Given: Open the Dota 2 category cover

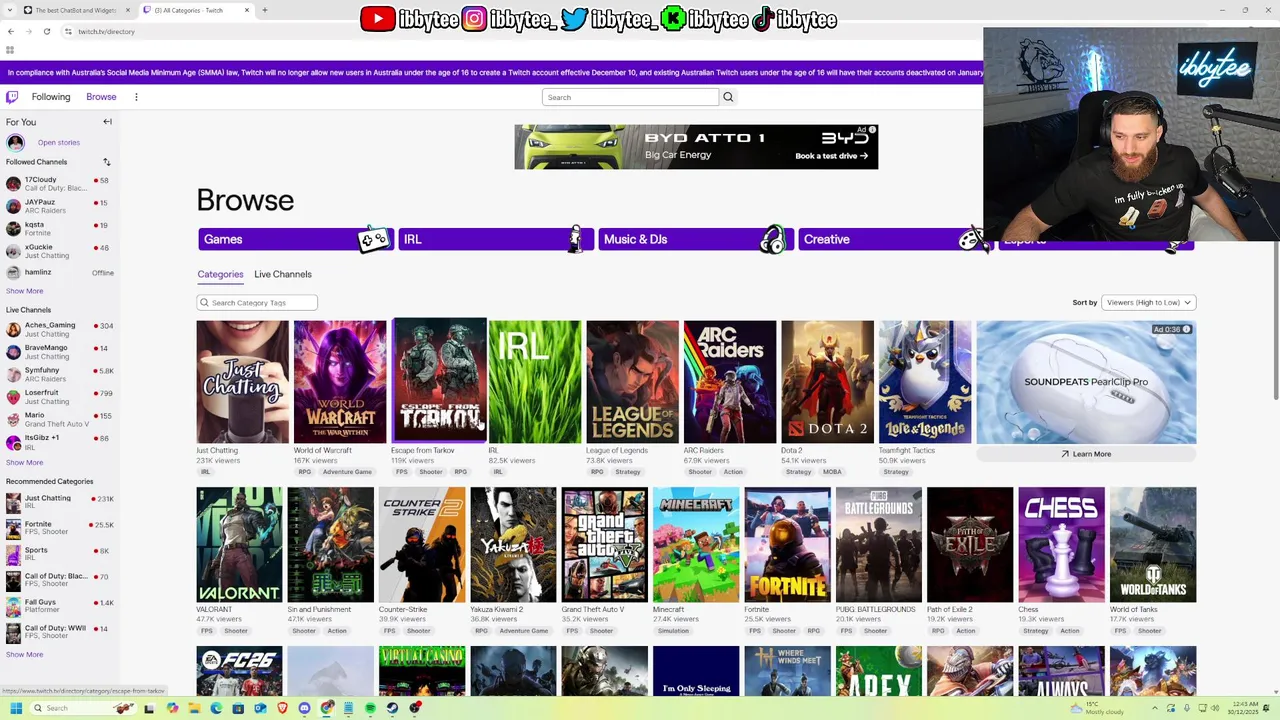Looking at the screenshot, I should (x=827, y=382).
